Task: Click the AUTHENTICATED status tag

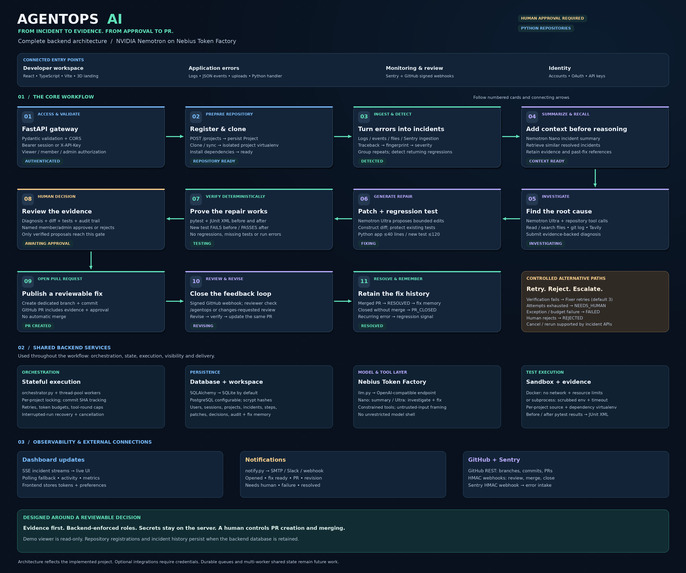Action: pyautogui.click(x=42, y=161)
